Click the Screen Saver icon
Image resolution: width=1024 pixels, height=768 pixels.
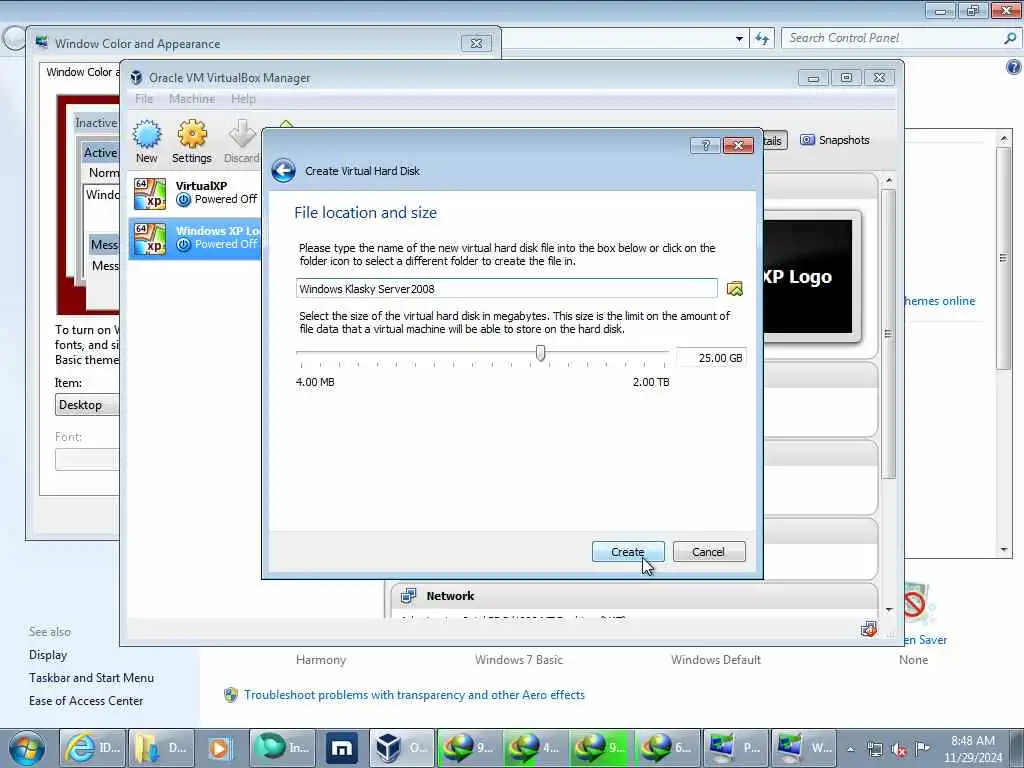click(x=918, y=605)
